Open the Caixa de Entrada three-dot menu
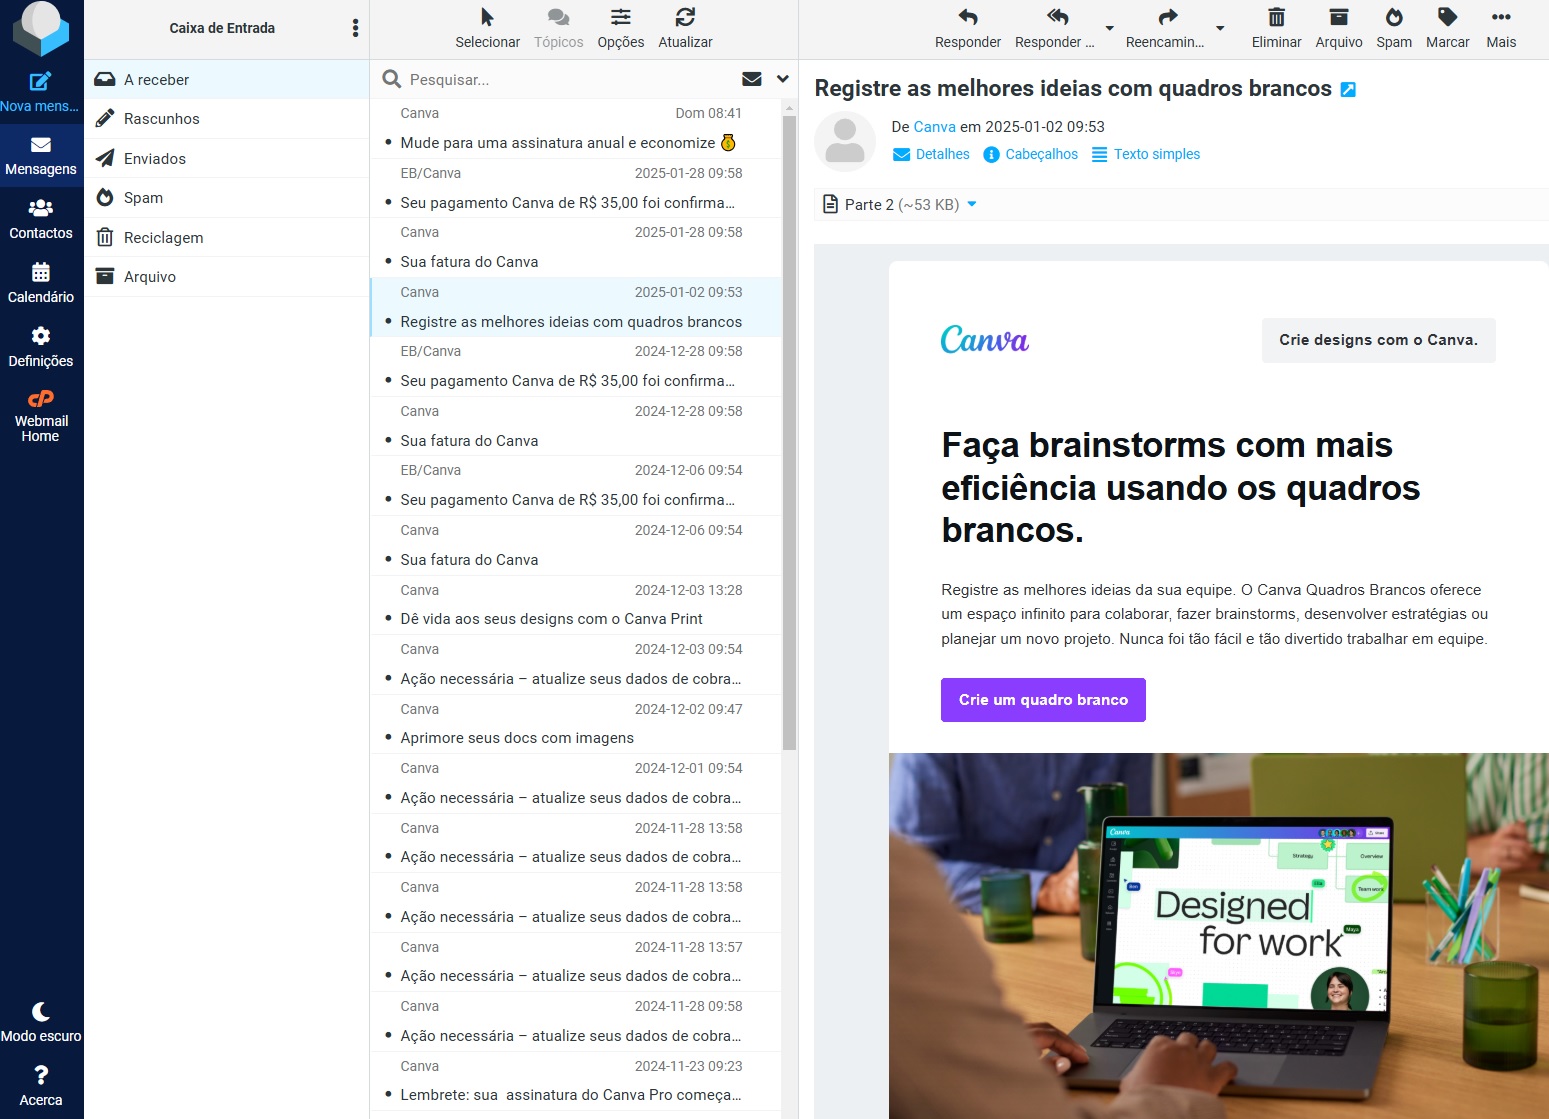The height and width of the screenshot is (1119, 1549). [355, 28]
